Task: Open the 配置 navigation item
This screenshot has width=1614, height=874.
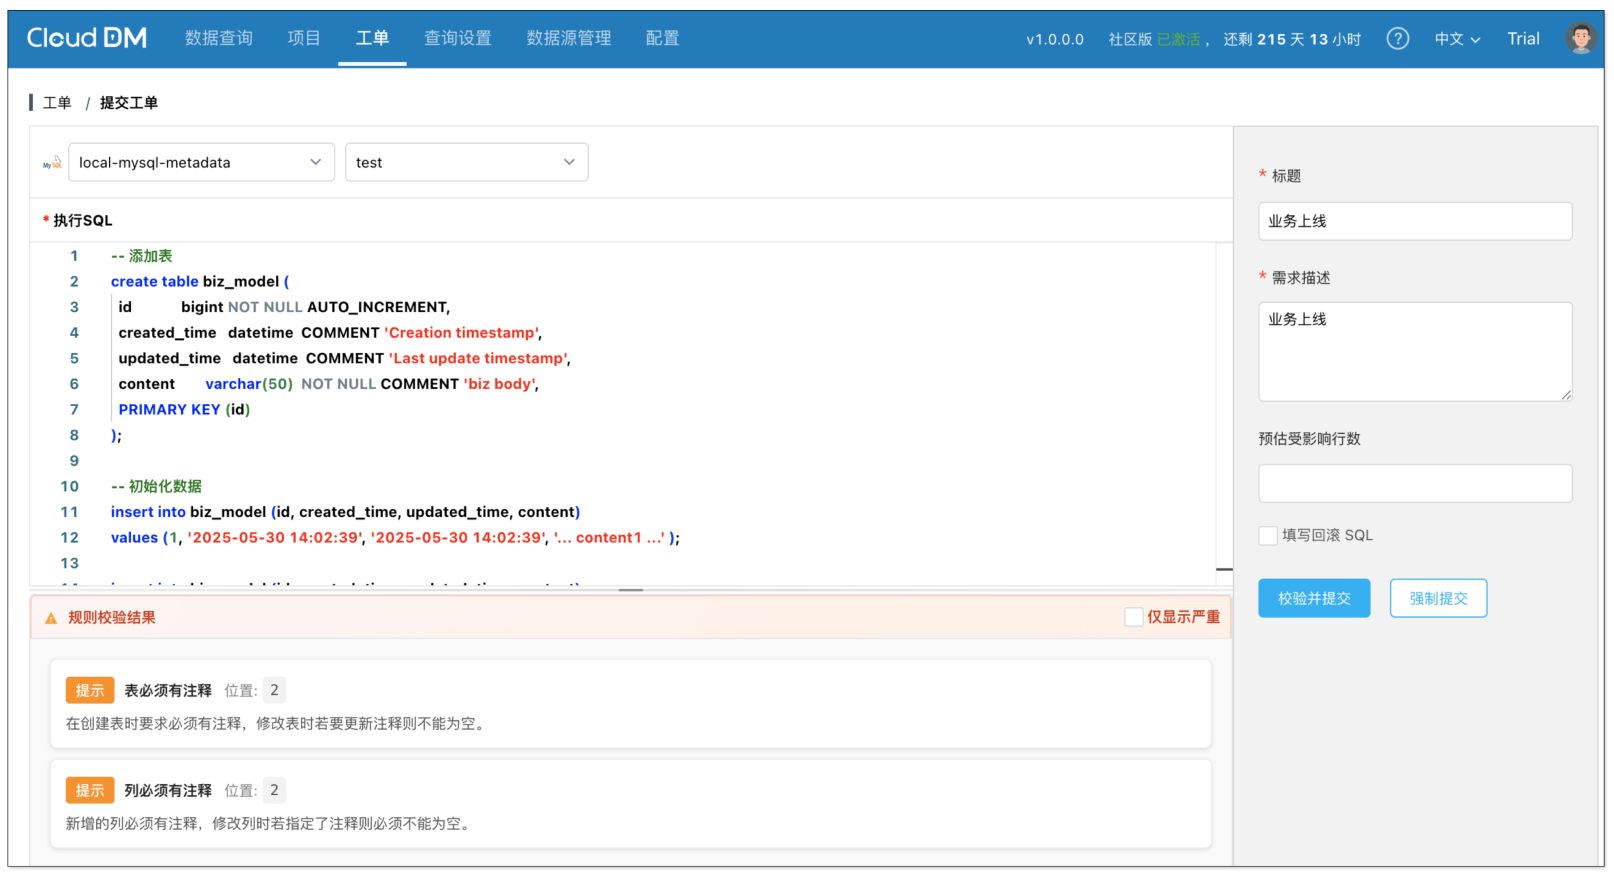Action: click(662, 38)
